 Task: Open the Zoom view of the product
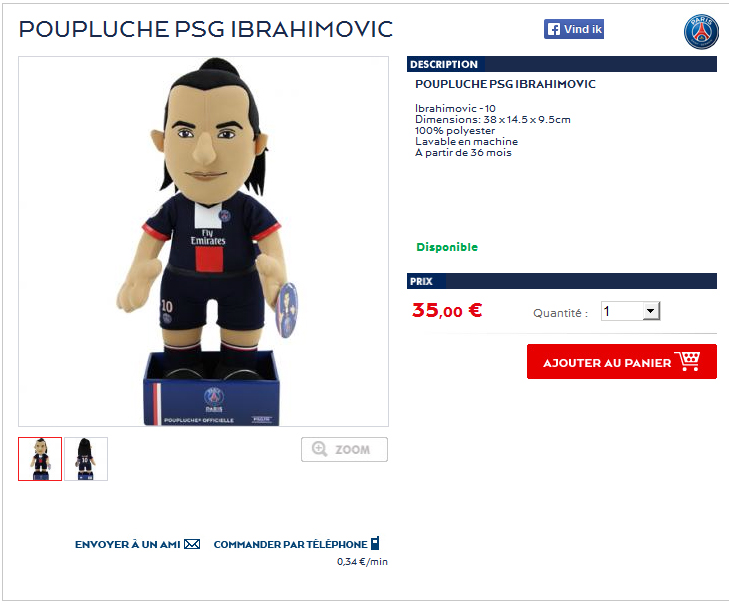pos(344,449)
